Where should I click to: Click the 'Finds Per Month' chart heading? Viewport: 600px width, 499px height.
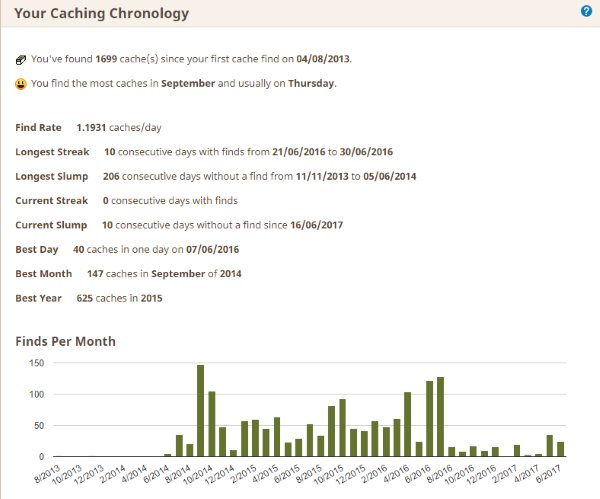point(65,341)
